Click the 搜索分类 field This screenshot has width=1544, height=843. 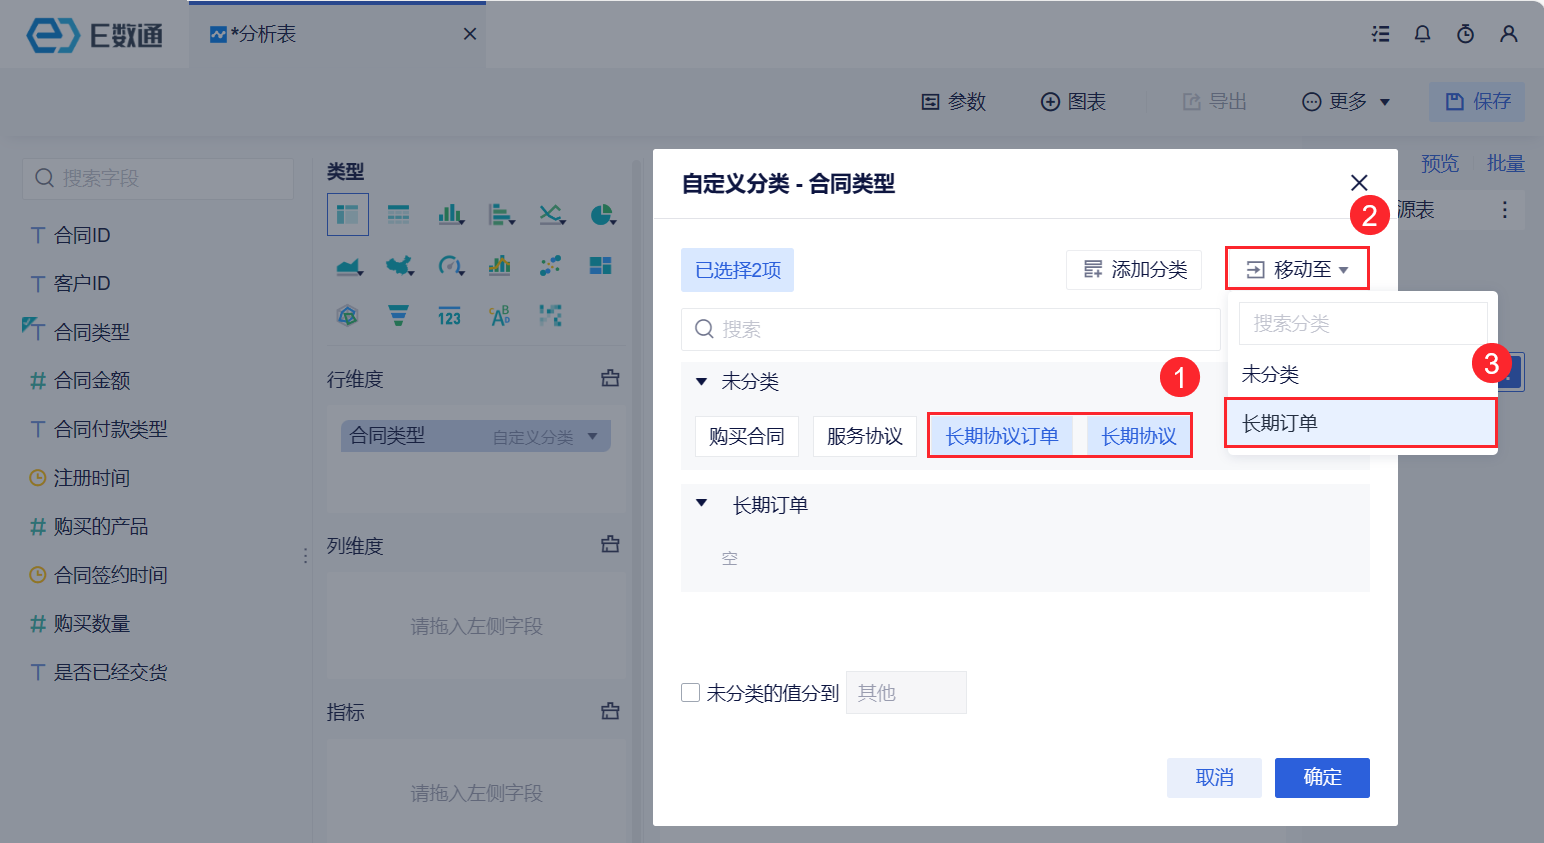click(x=1362, y=323)
